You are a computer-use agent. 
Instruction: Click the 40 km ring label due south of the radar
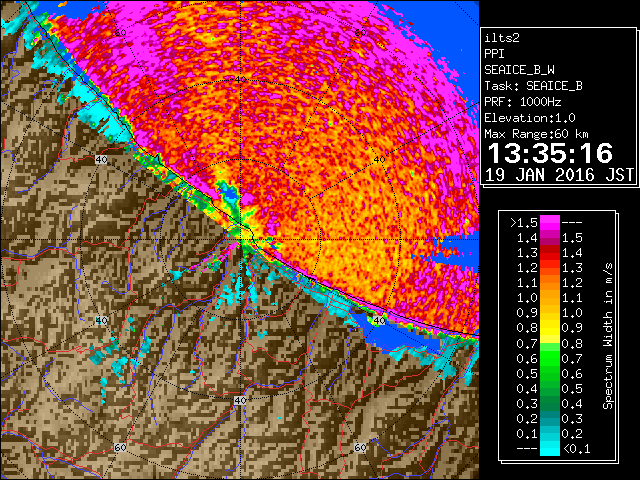(x=240, y=400)
